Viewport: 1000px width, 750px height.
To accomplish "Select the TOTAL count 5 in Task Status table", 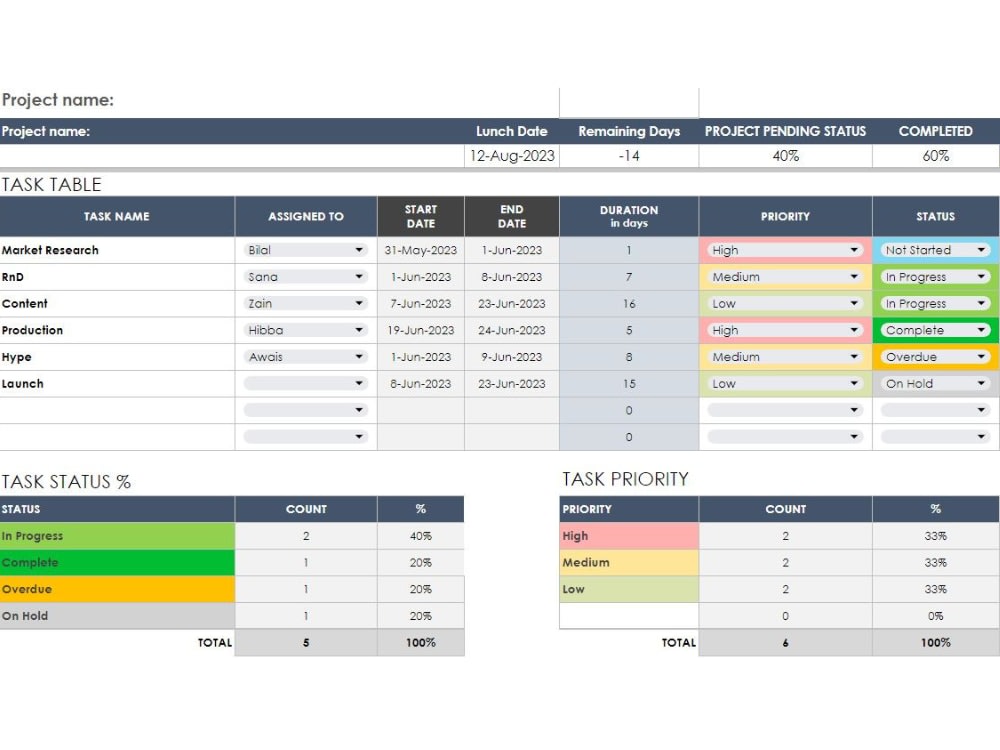I will coord(306,642).
